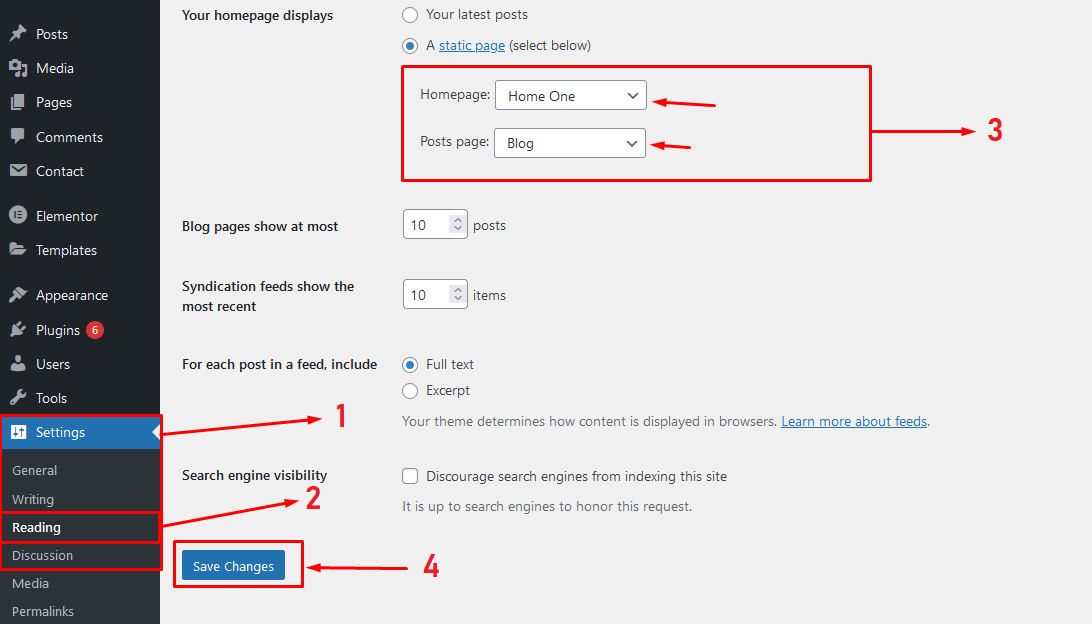Screen dimensions: 1092x624
Task: Open the Homepage dropdown
Action: pos(571,96)
